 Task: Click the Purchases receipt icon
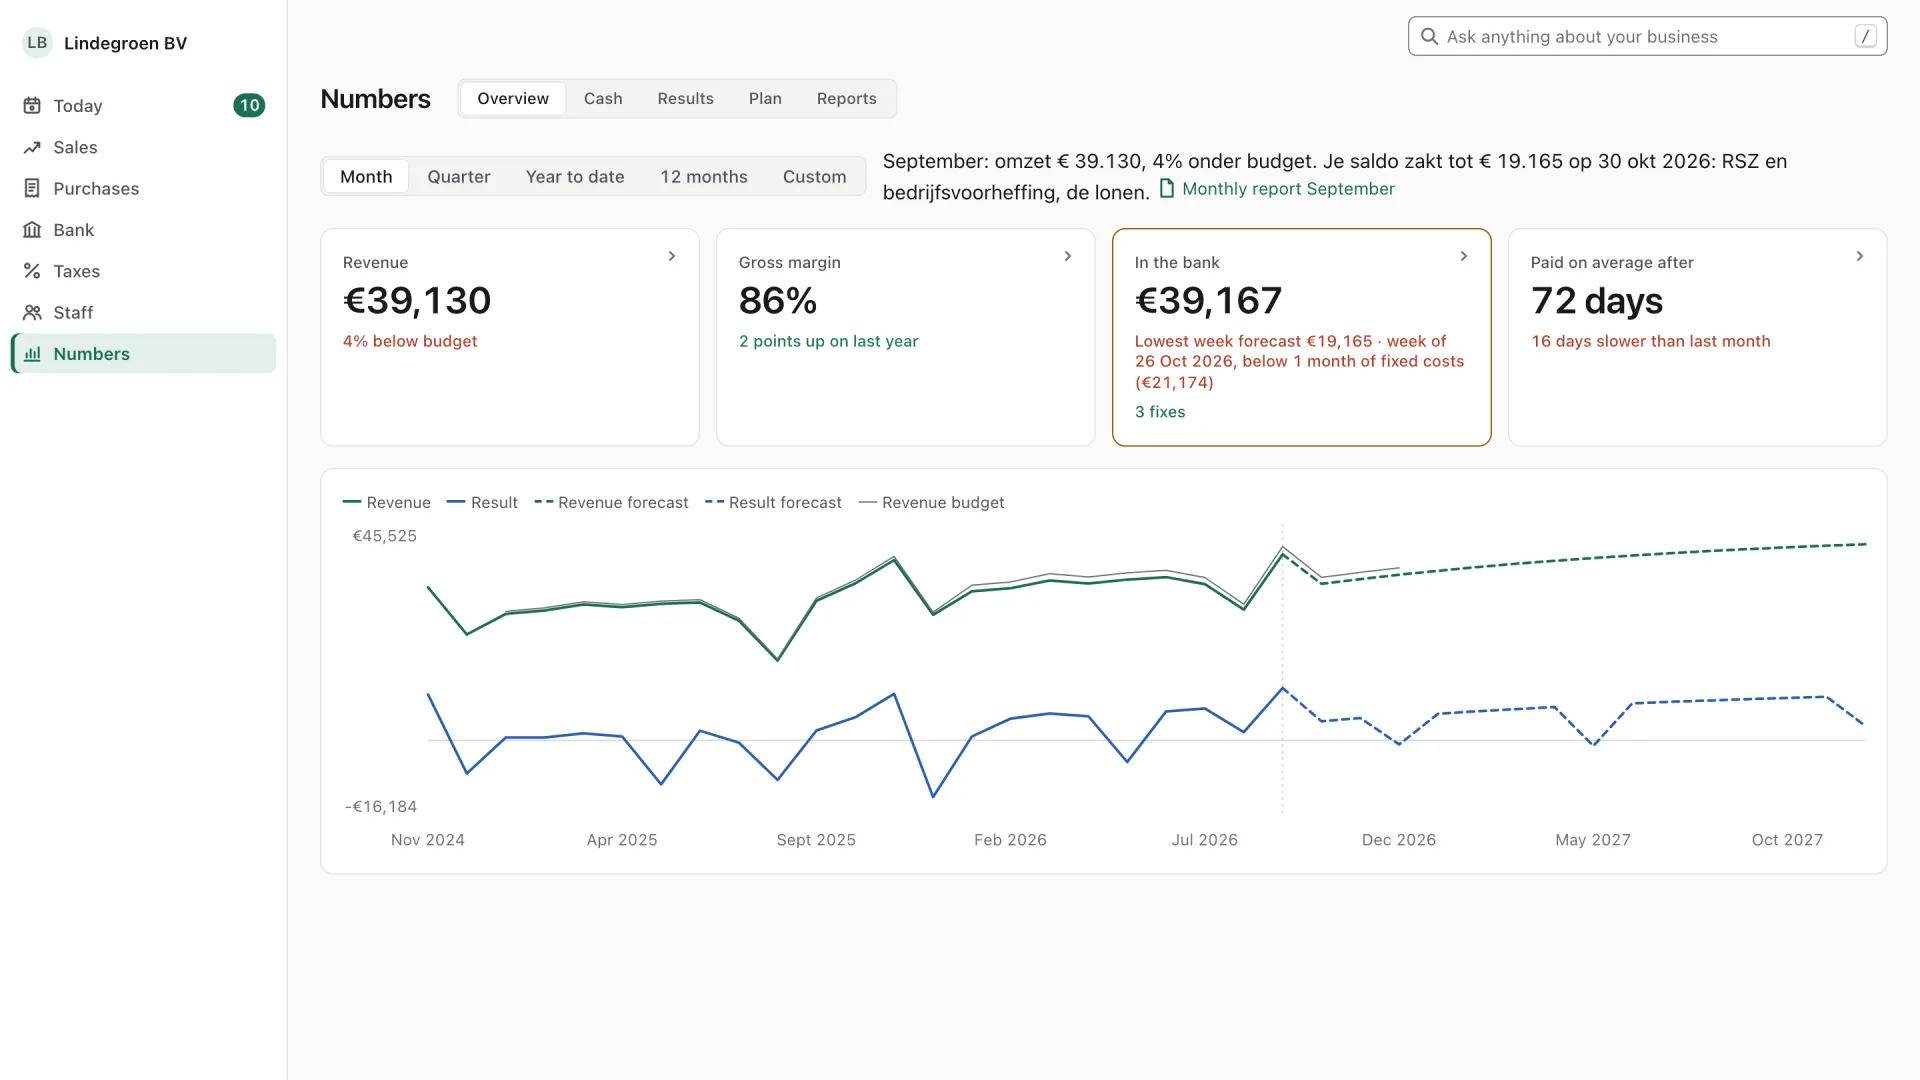point(32,188)
